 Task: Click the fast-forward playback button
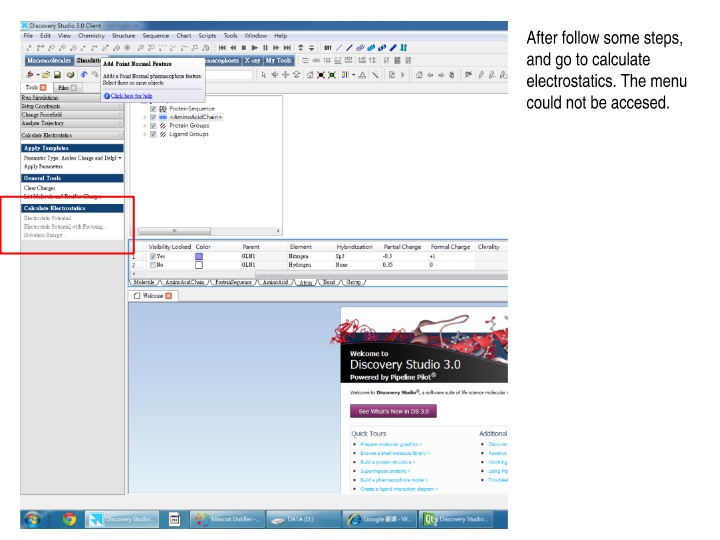pyautogui.click(x=276, y=48)
